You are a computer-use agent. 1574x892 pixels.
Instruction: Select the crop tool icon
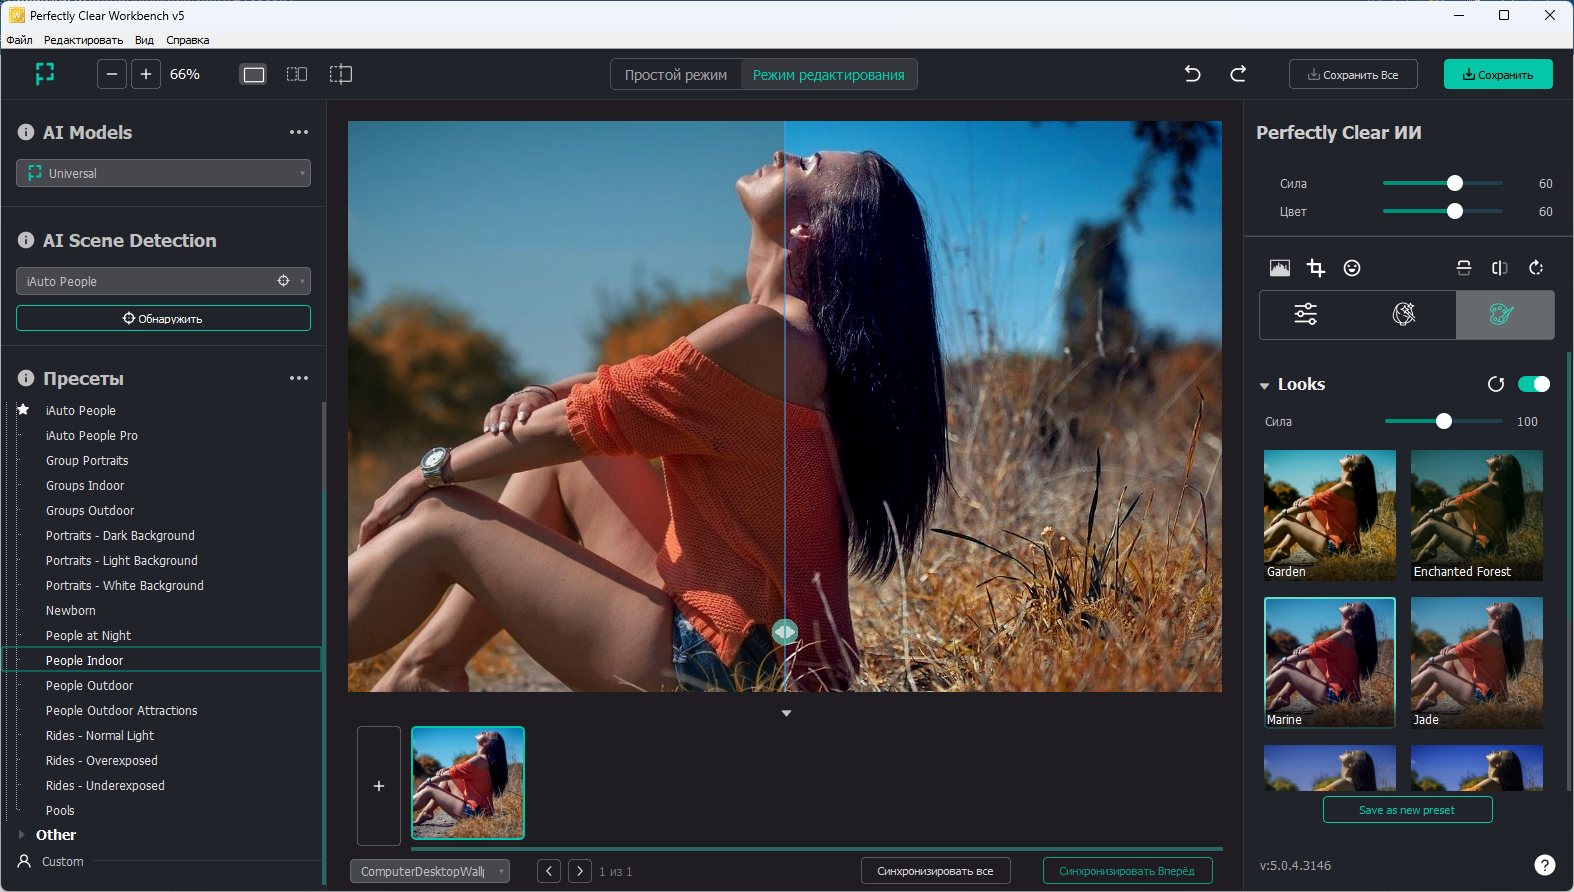1316,268
